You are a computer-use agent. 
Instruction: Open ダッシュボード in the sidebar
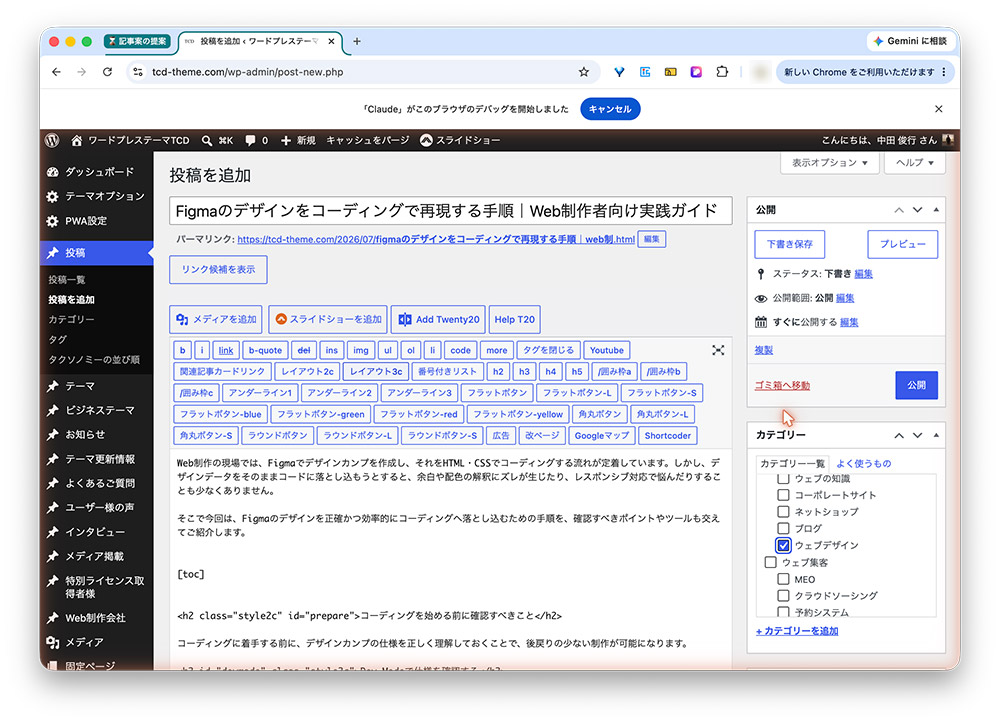tap(99, 172)
